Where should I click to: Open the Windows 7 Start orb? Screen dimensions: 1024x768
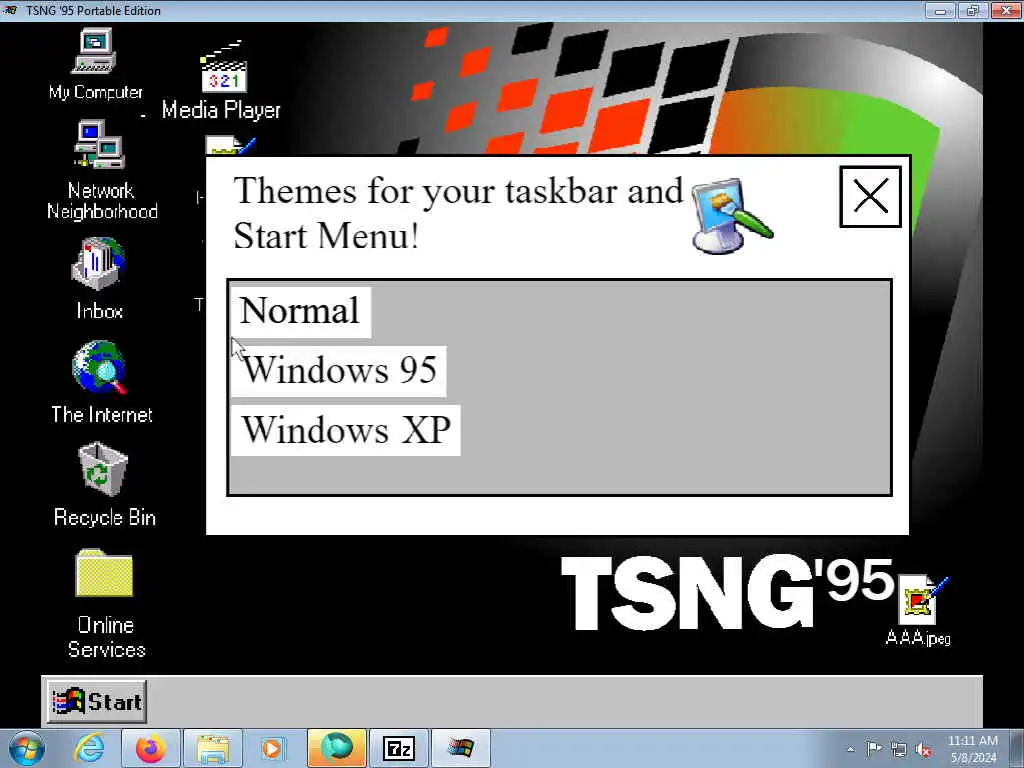26,748
